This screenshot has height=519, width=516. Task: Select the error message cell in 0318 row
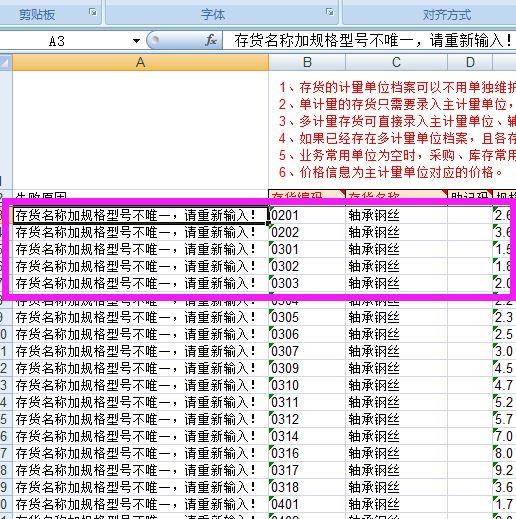[x=140, y=487]
